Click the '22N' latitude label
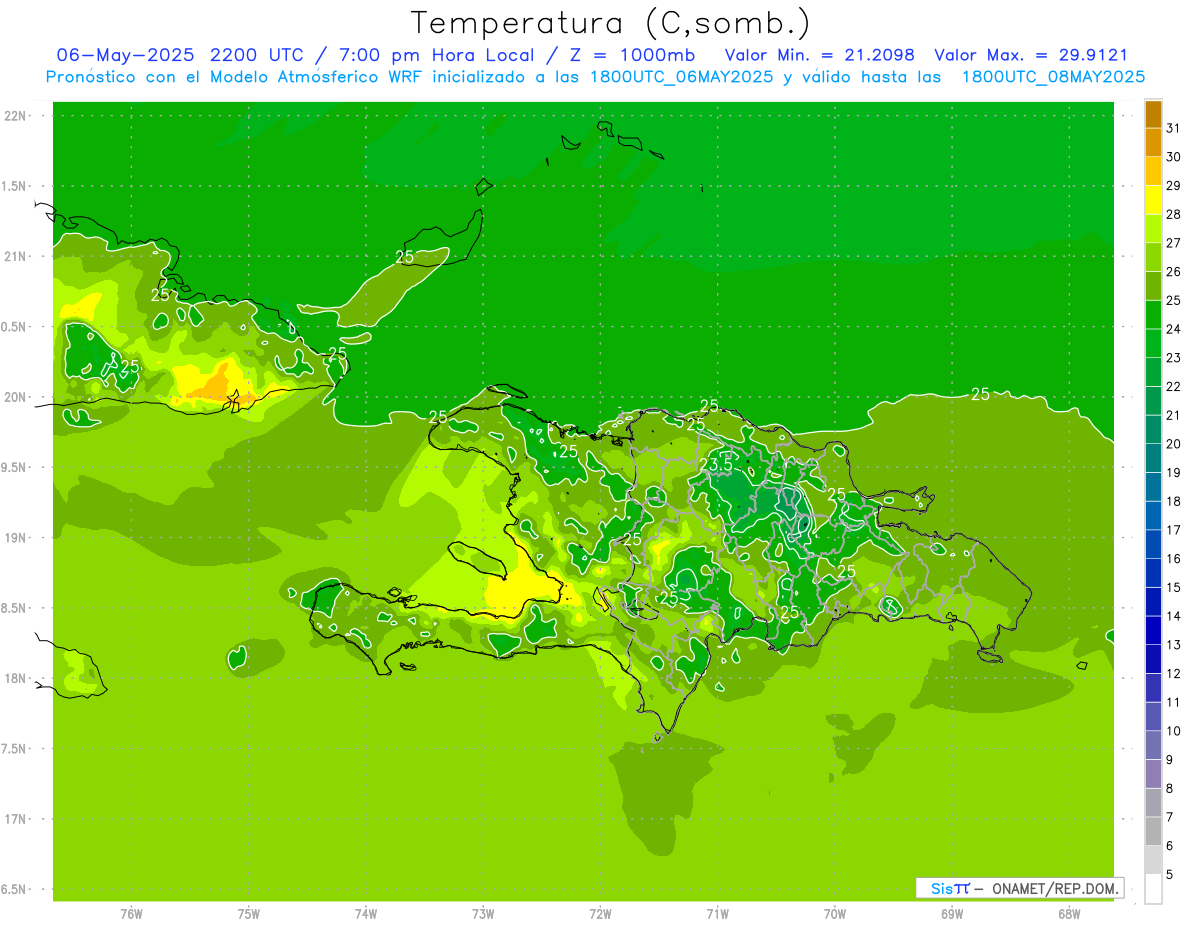 click(16, 116)
